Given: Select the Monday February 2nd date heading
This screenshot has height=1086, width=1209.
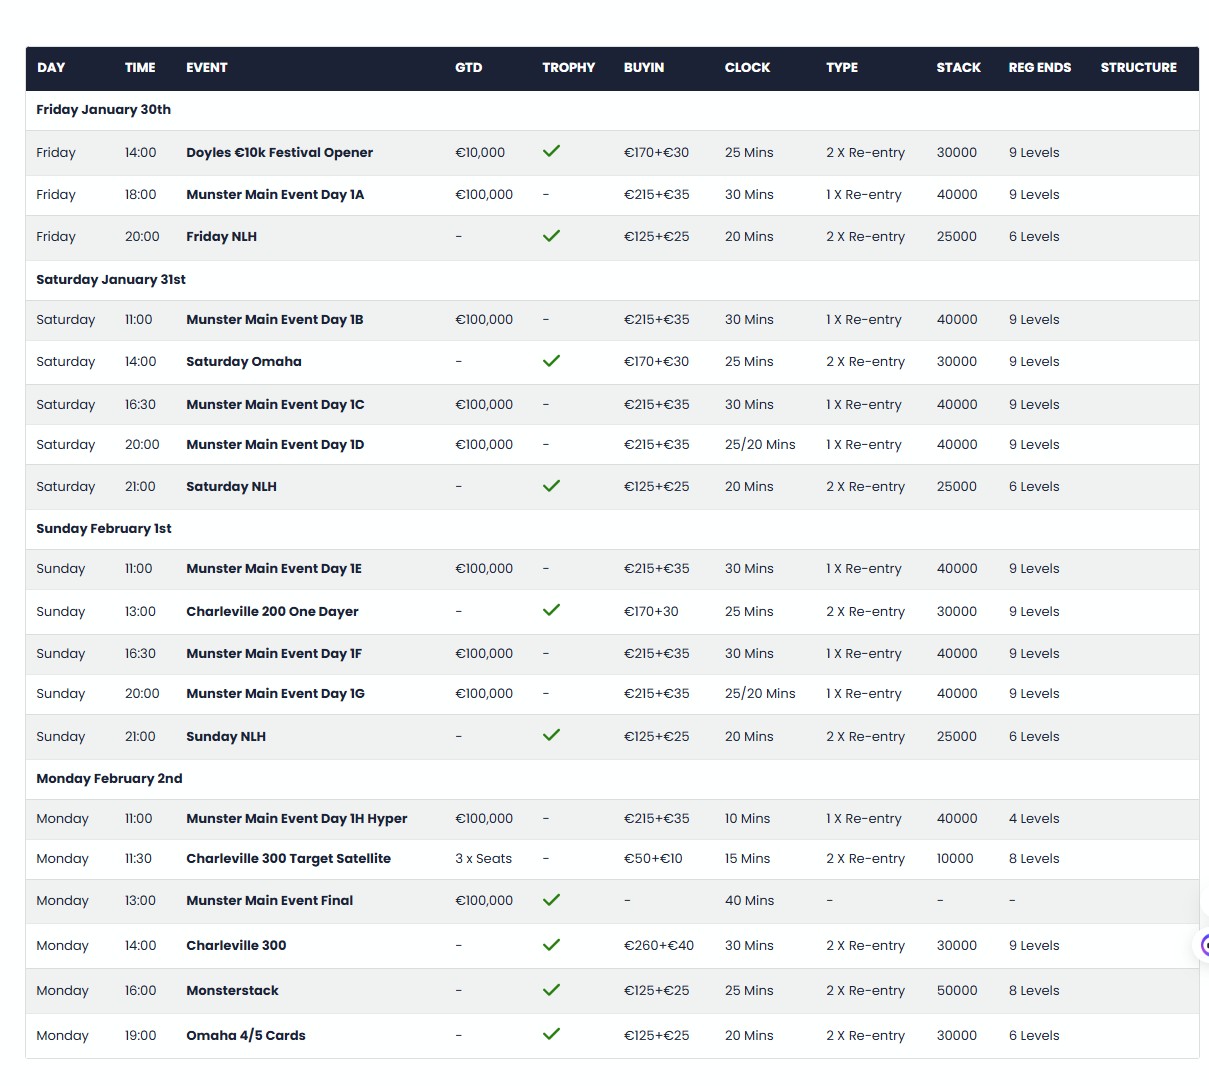Looking at the screenshot, I should coord(109,779).
